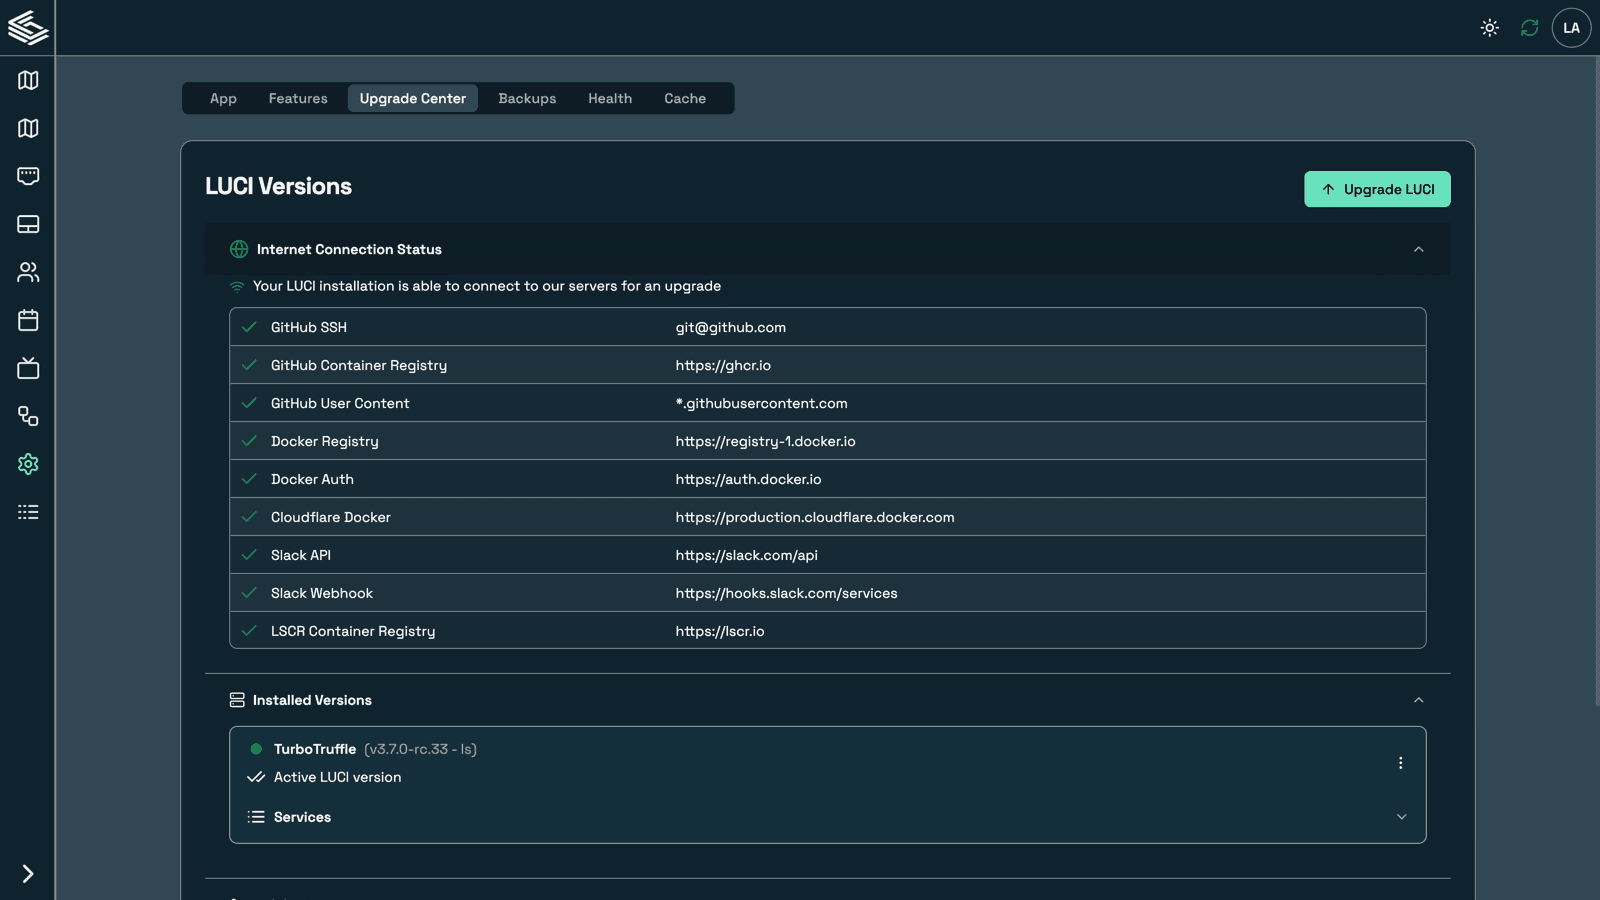Viewport: 1600px width, 900px height.
Task: Expand the sidebar with the bottom chevron
Action: tap(28, 874)
